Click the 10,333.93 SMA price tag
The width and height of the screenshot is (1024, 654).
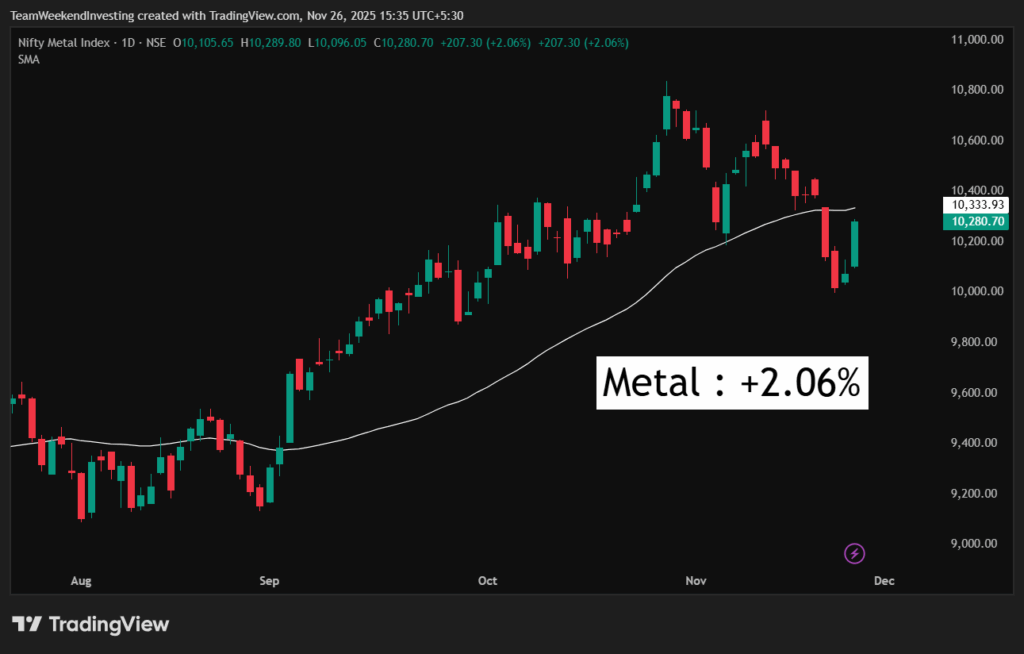[978, 205]
